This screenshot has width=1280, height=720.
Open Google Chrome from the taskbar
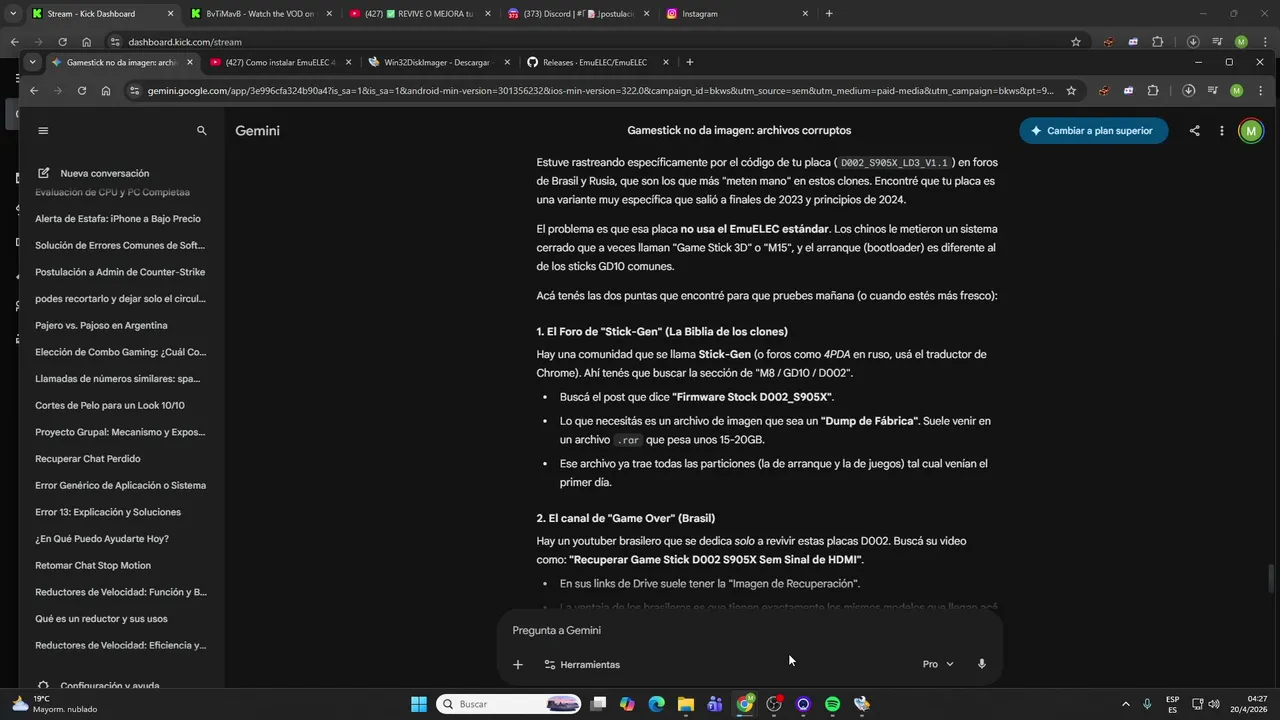click(745, 704)
